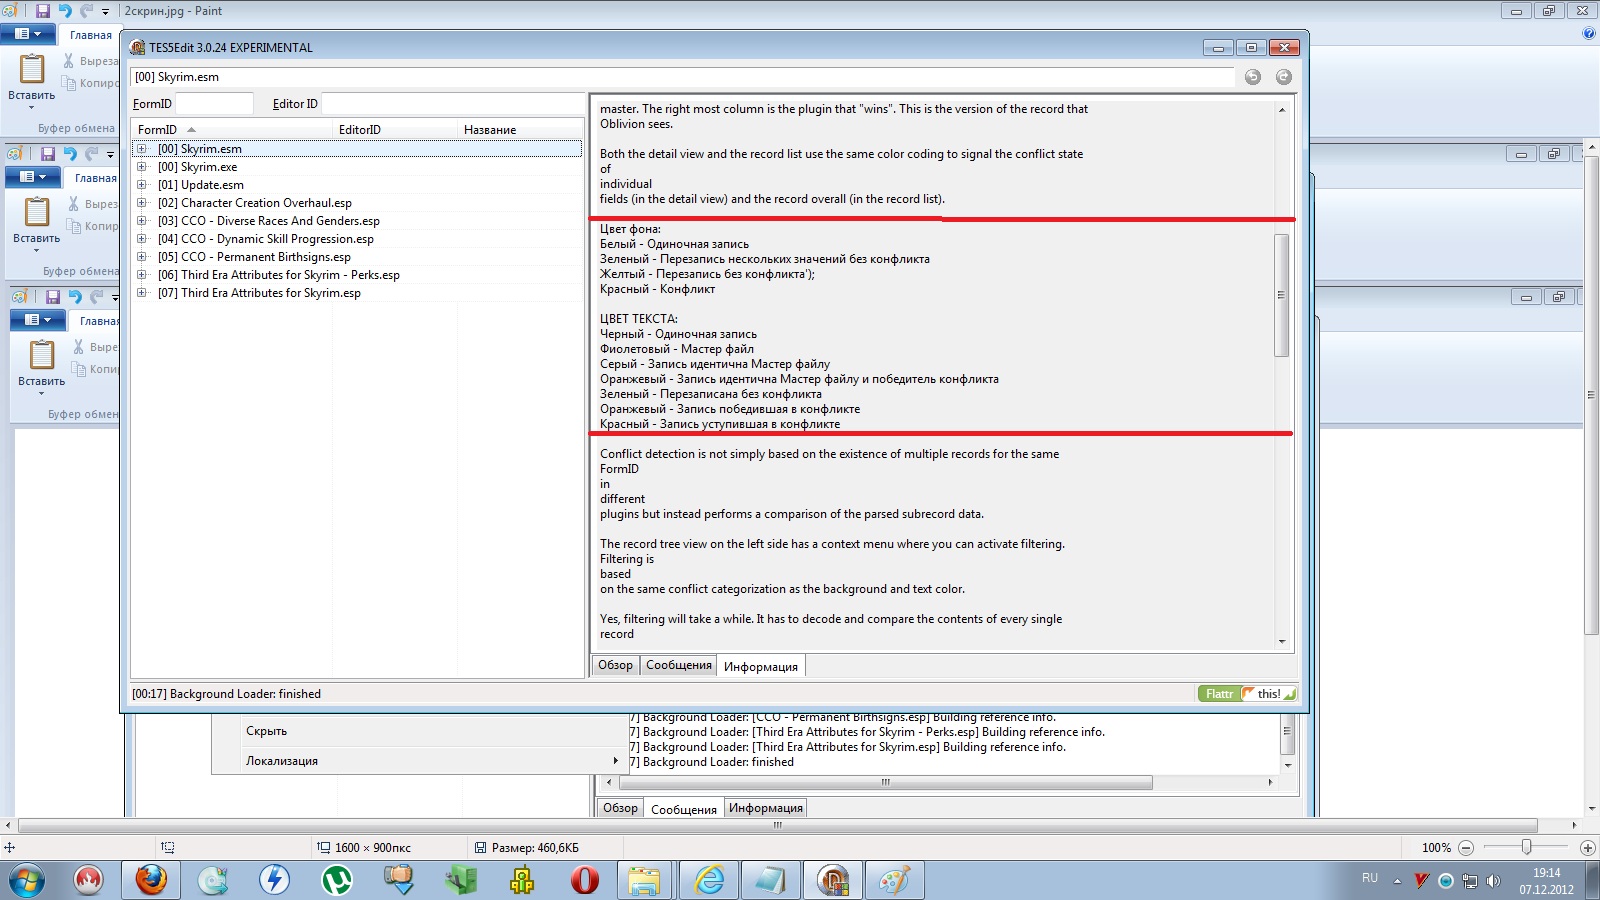Click the information pane scroll-up arrow
Screen dimensions: 1600x900
coord(1282,110)
